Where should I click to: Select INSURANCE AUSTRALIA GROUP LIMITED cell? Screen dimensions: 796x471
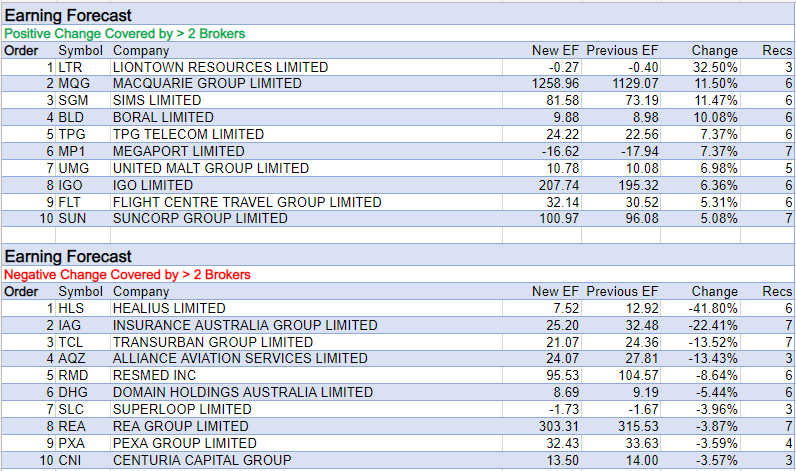[245, 325]
